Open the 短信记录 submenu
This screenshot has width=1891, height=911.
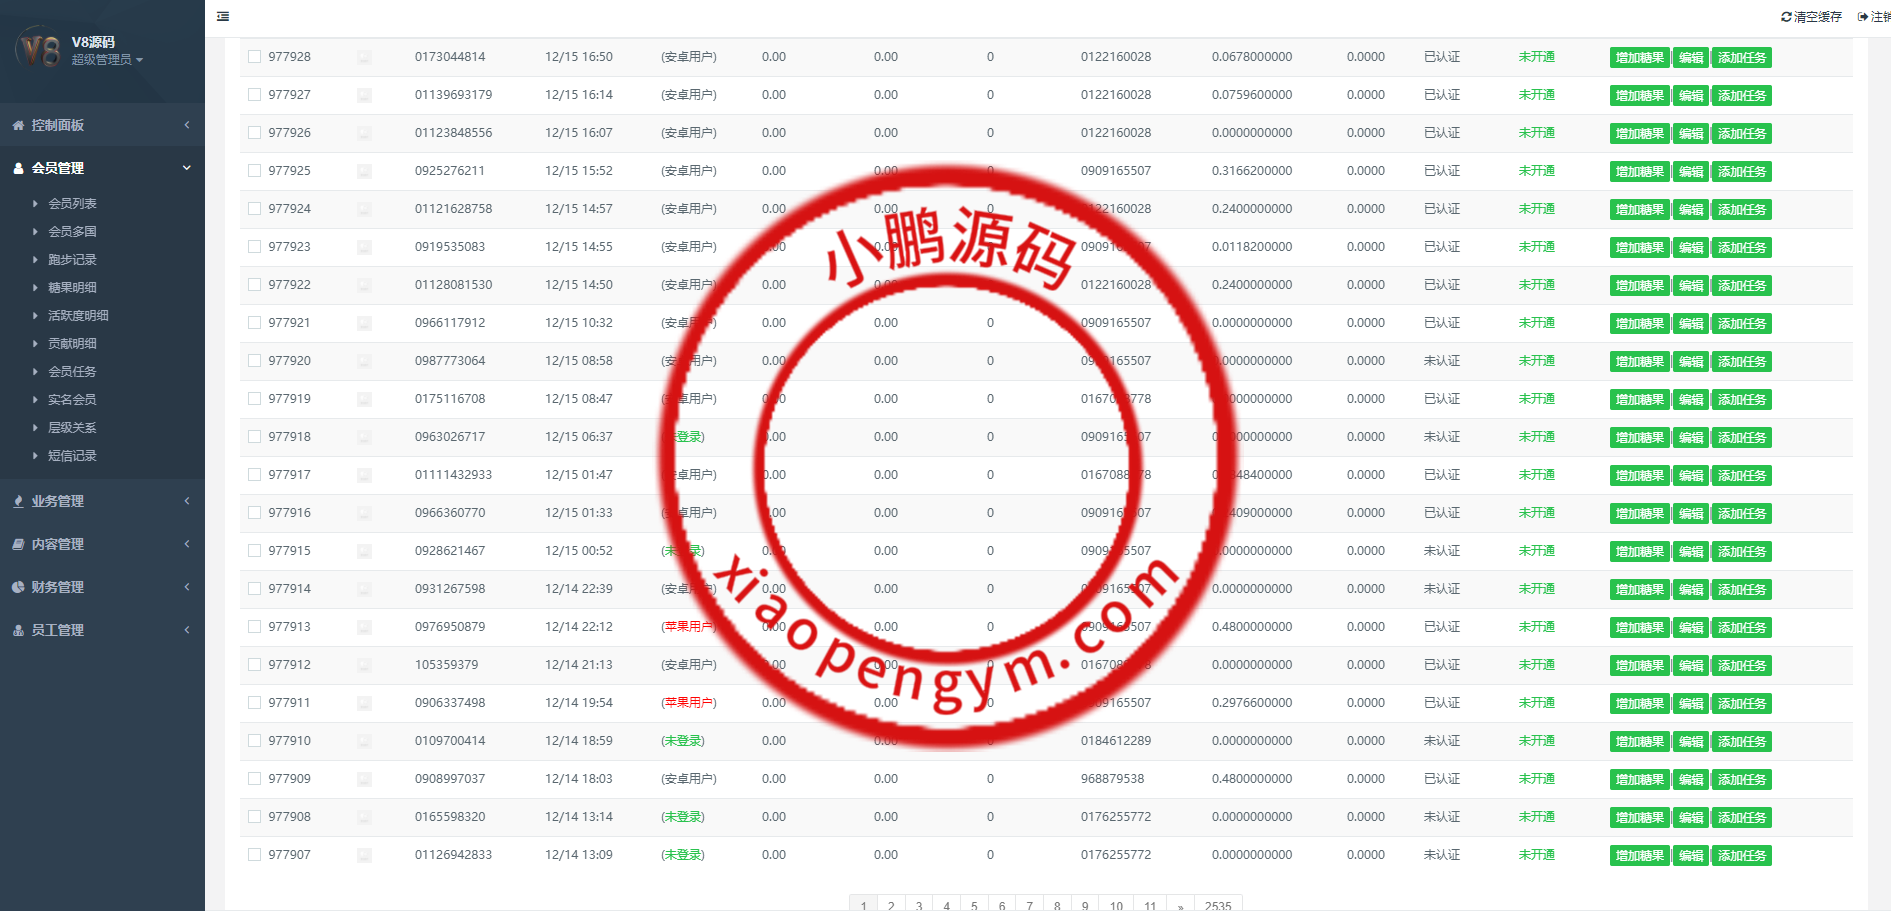(x=72, y=455)
